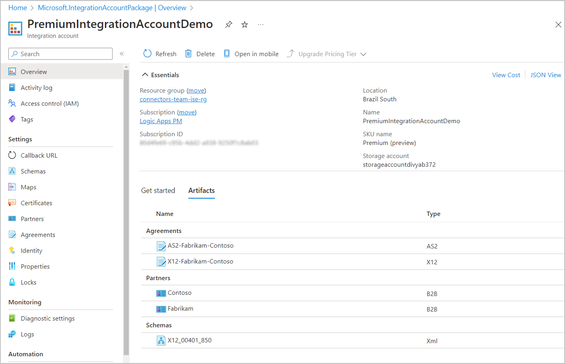Open Diagnostic settings under Monitoring
The height and width of the screenshot is (364, 565).
pos(48,318)
